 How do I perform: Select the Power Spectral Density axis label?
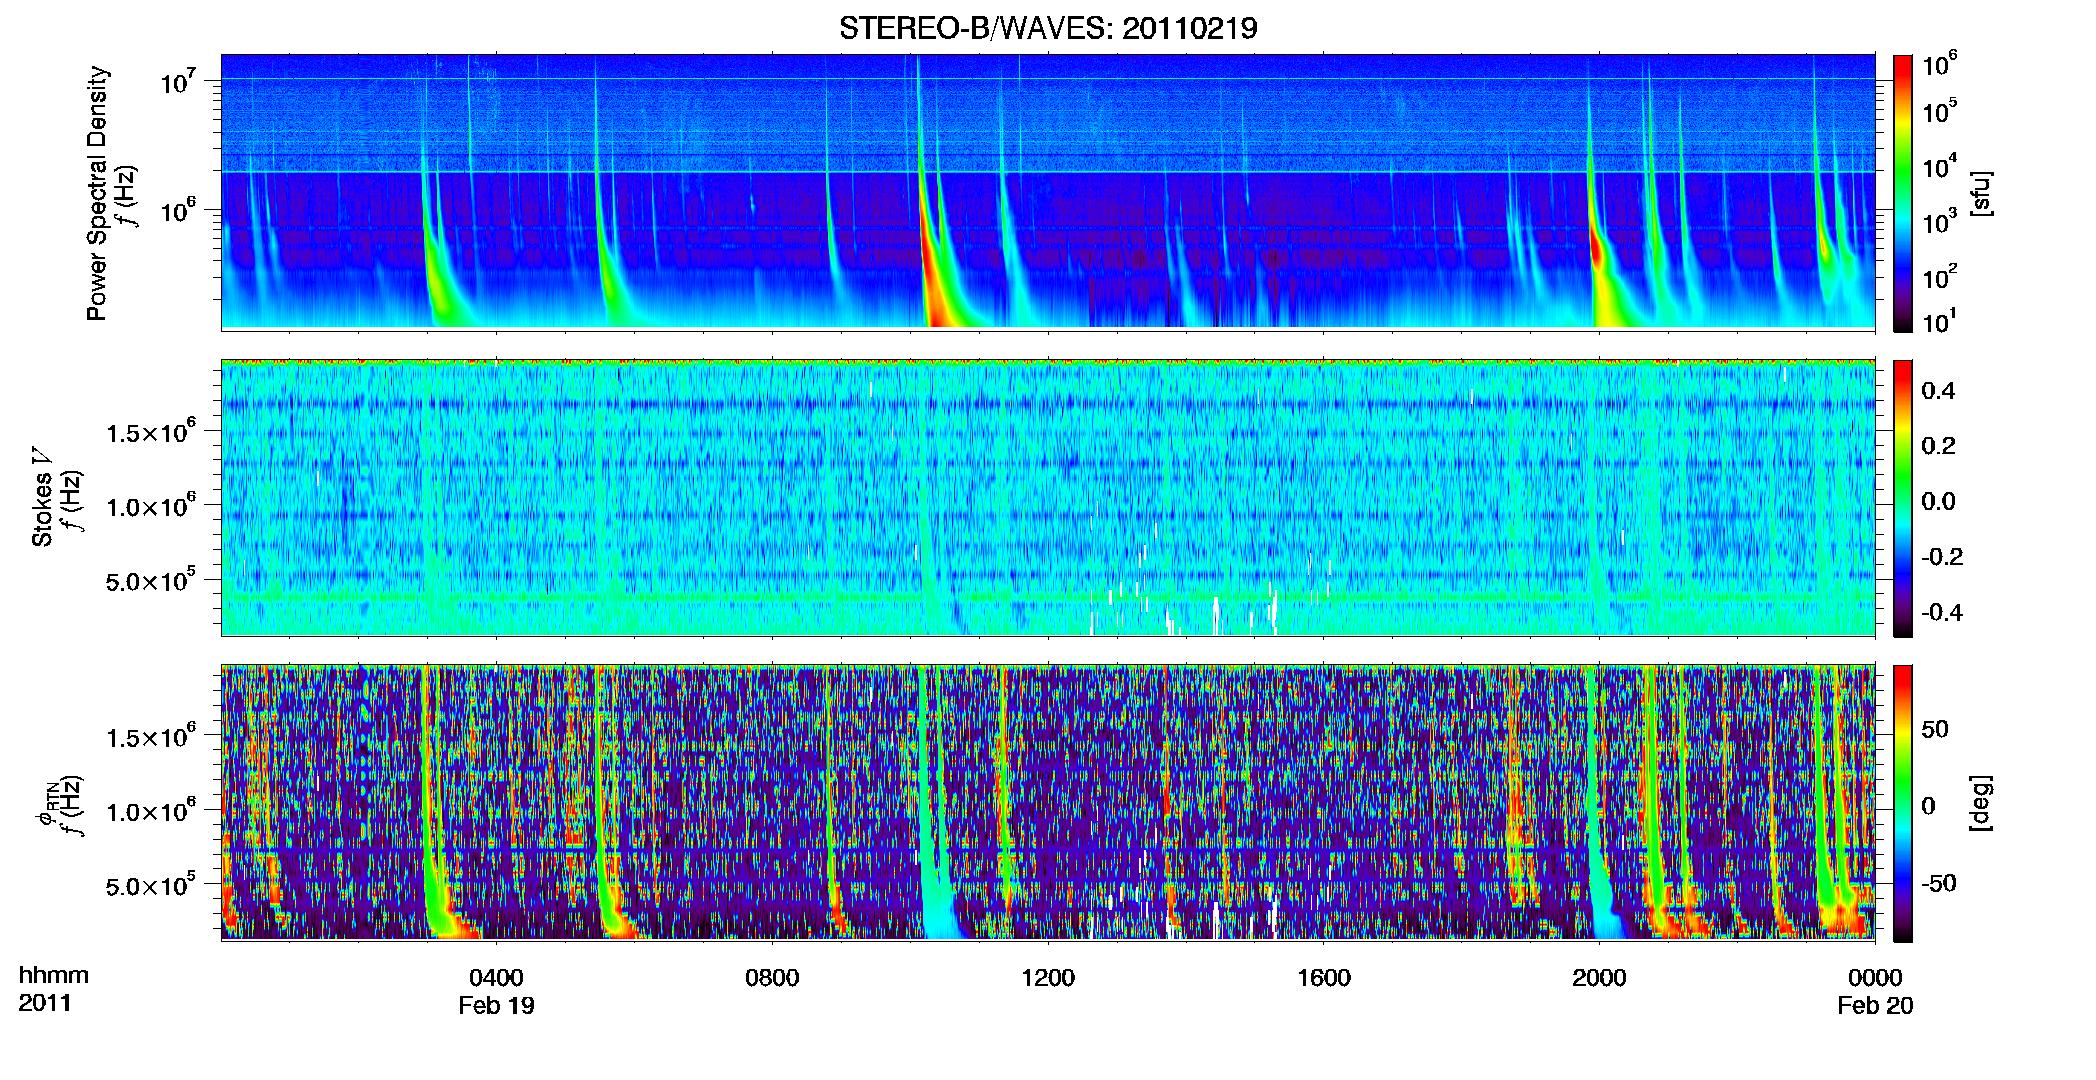tap(97, 193)
